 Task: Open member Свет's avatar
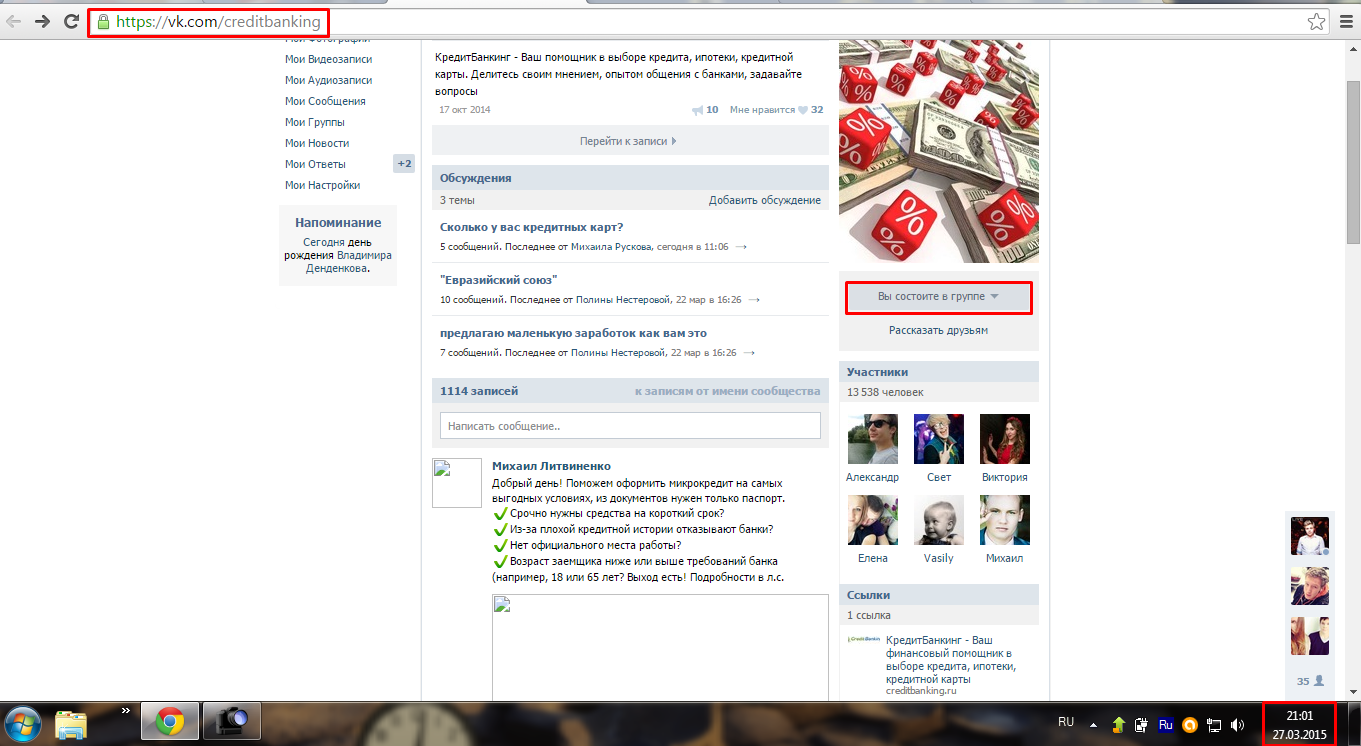tap(939, 439)
